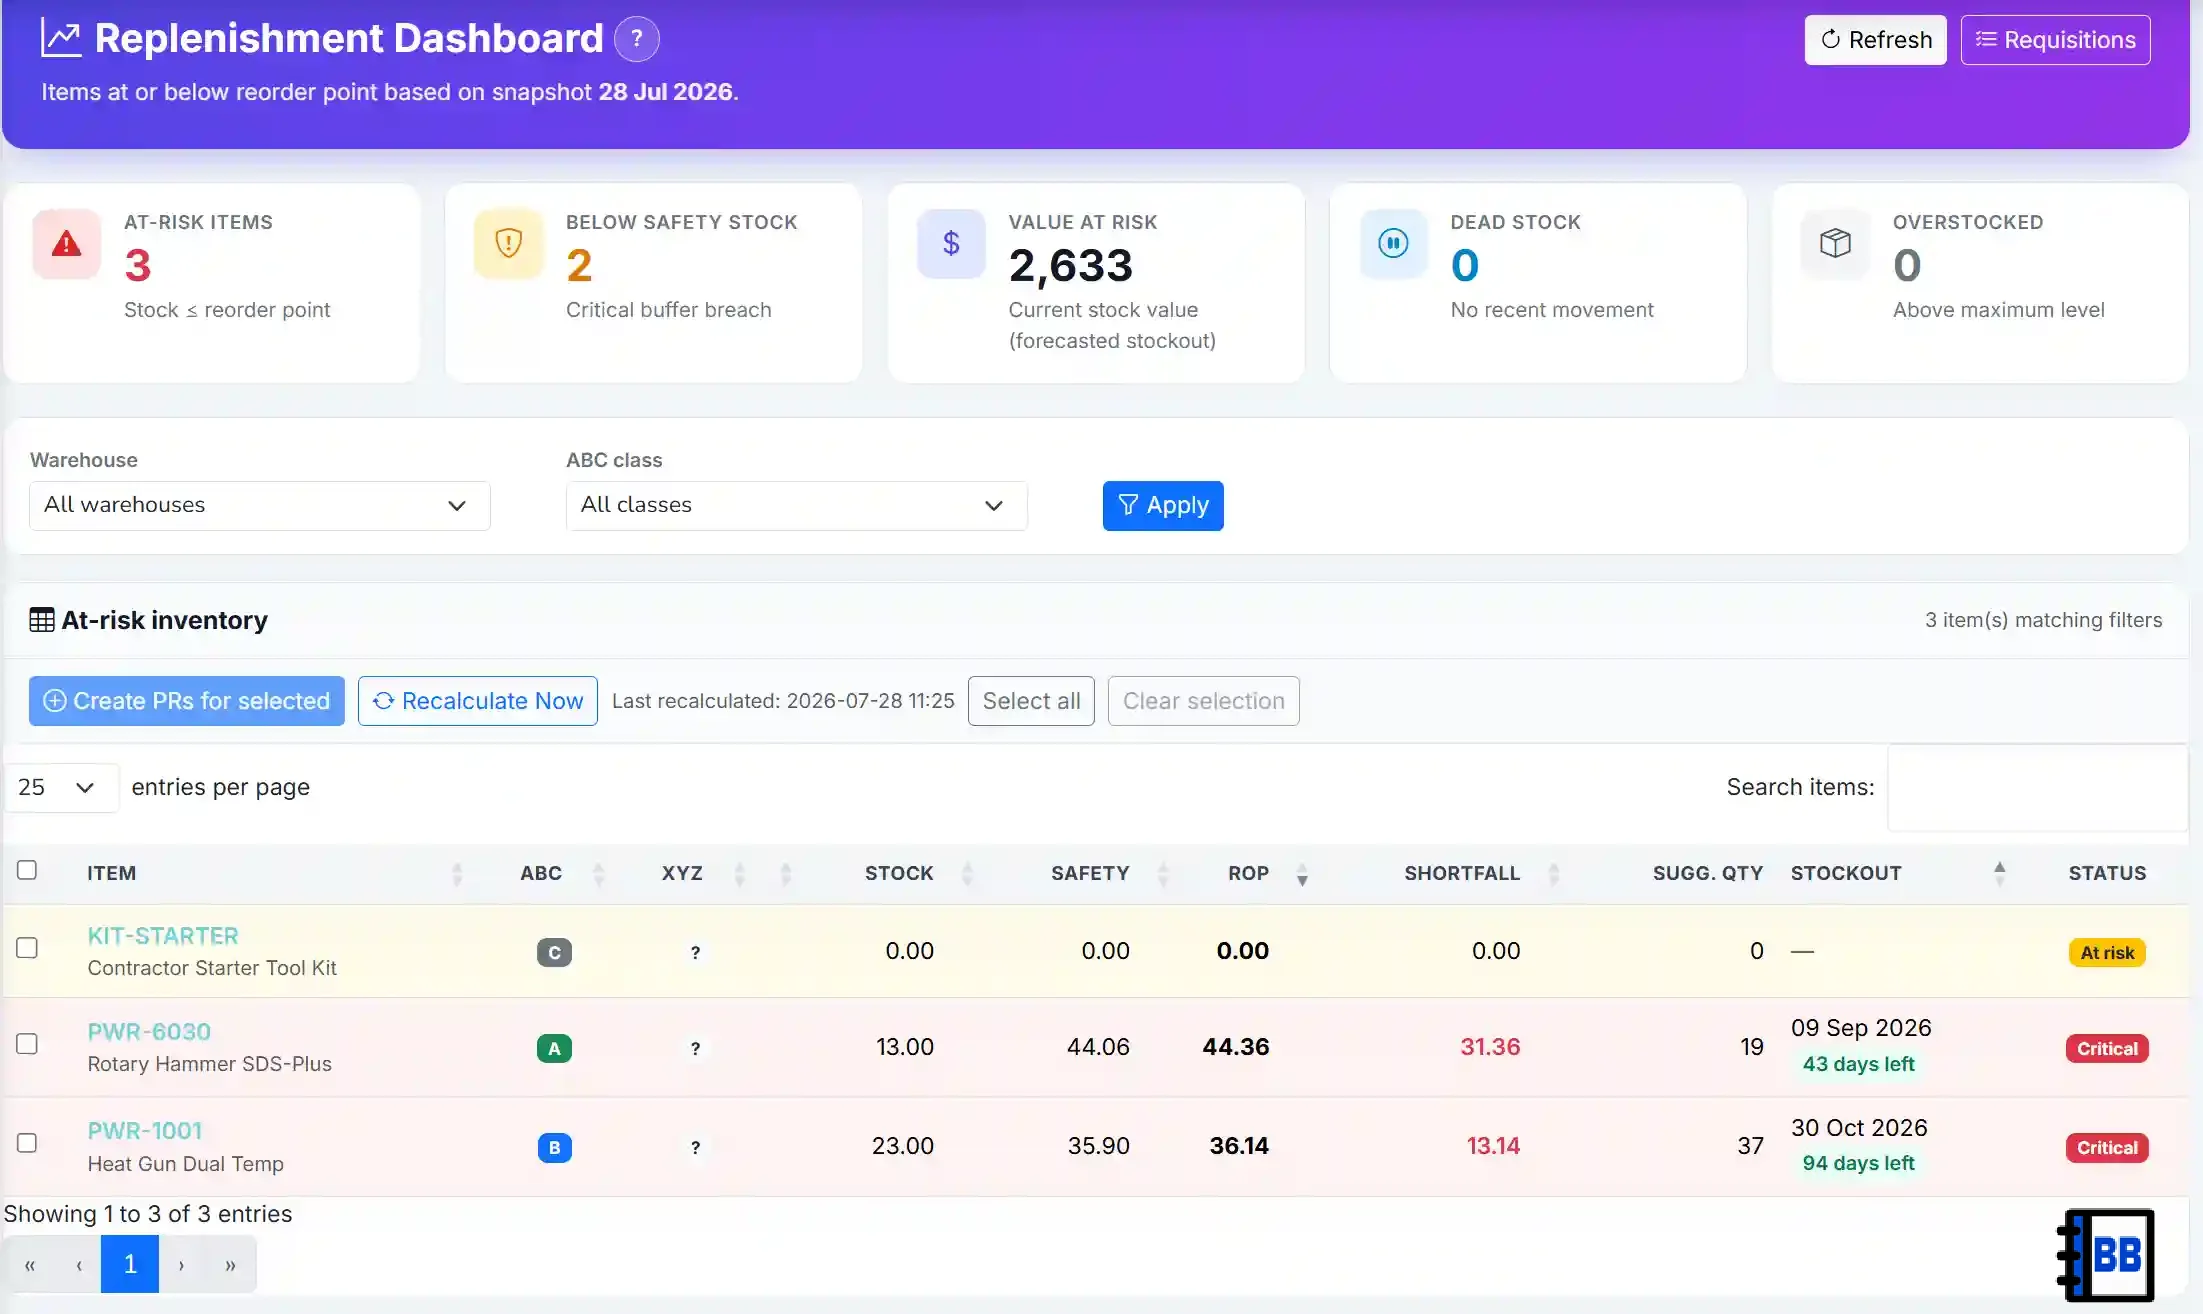The image size is (2203, 1314).
Task: Check the PWR-6030 row checkbox
Action: 27,1043
